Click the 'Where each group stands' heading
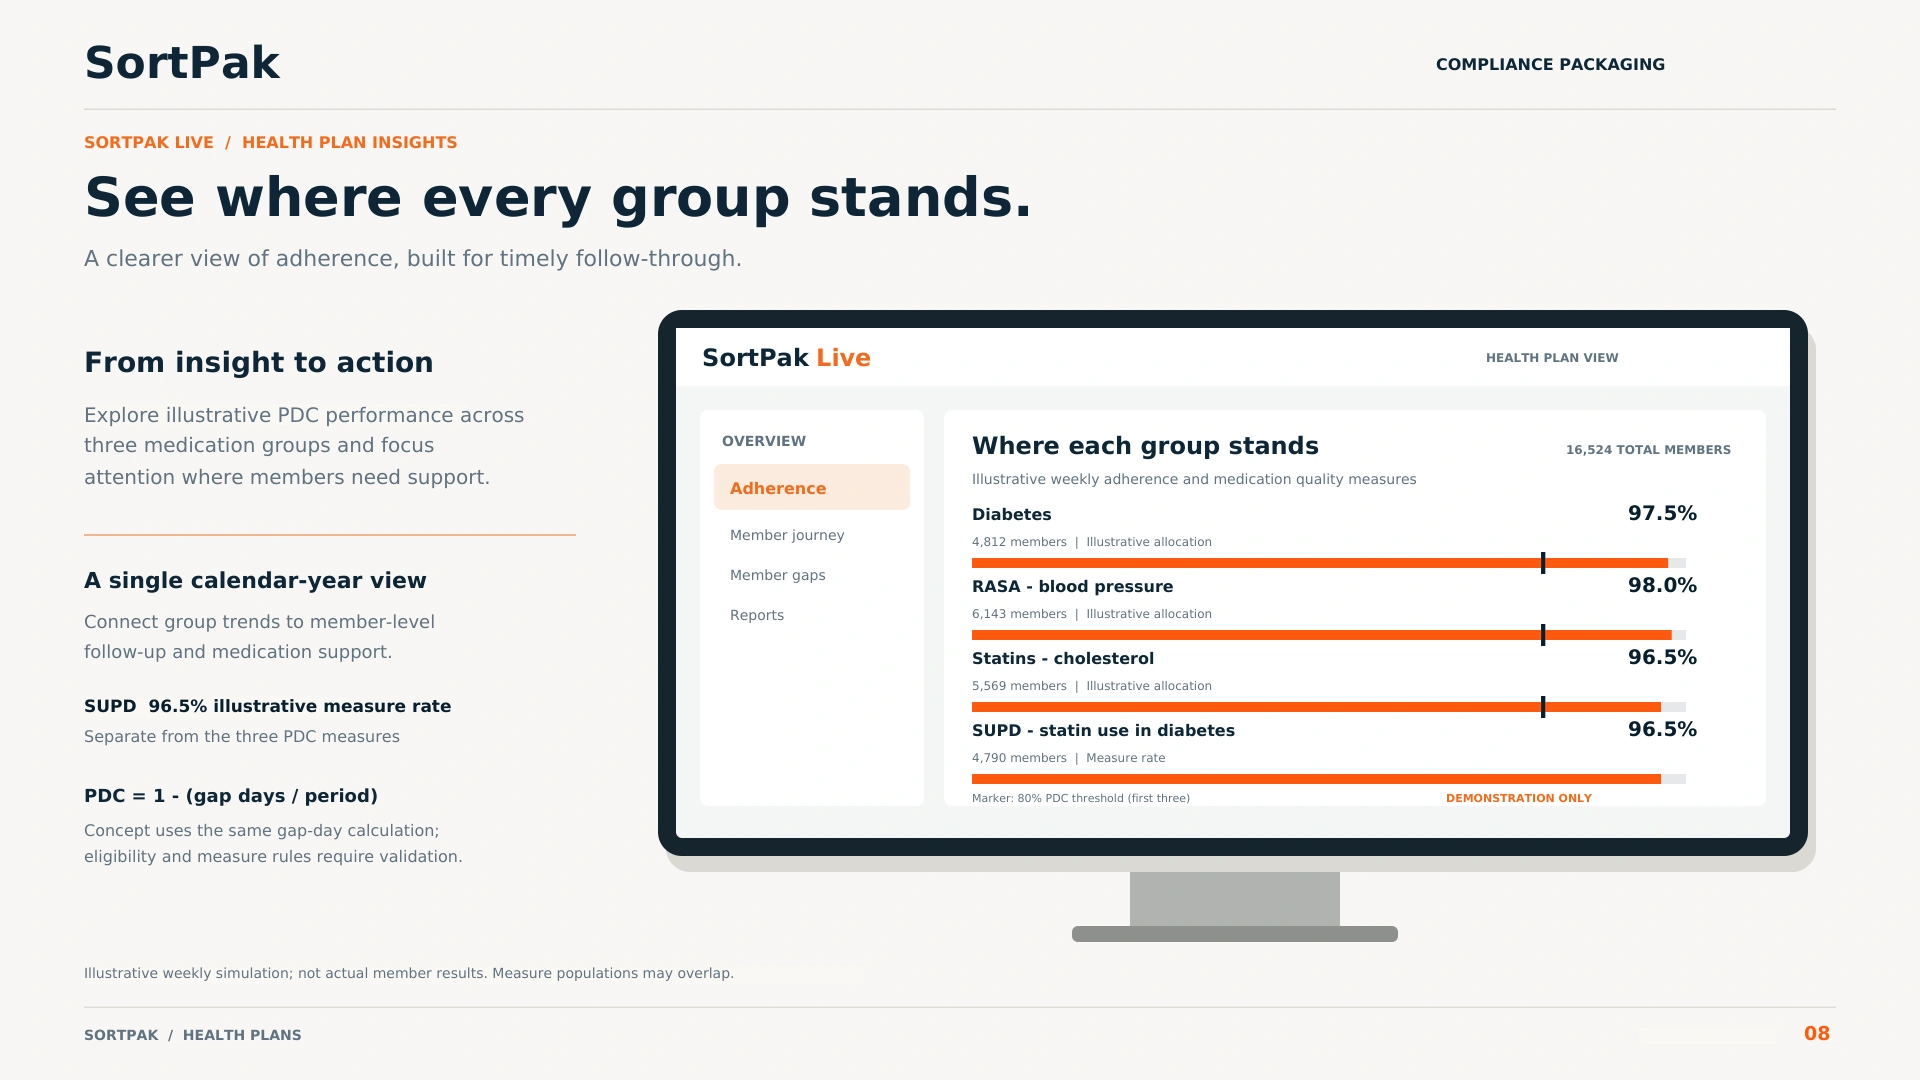The width and height of the screenshot is (1920, 1080). coord(1145,446)
